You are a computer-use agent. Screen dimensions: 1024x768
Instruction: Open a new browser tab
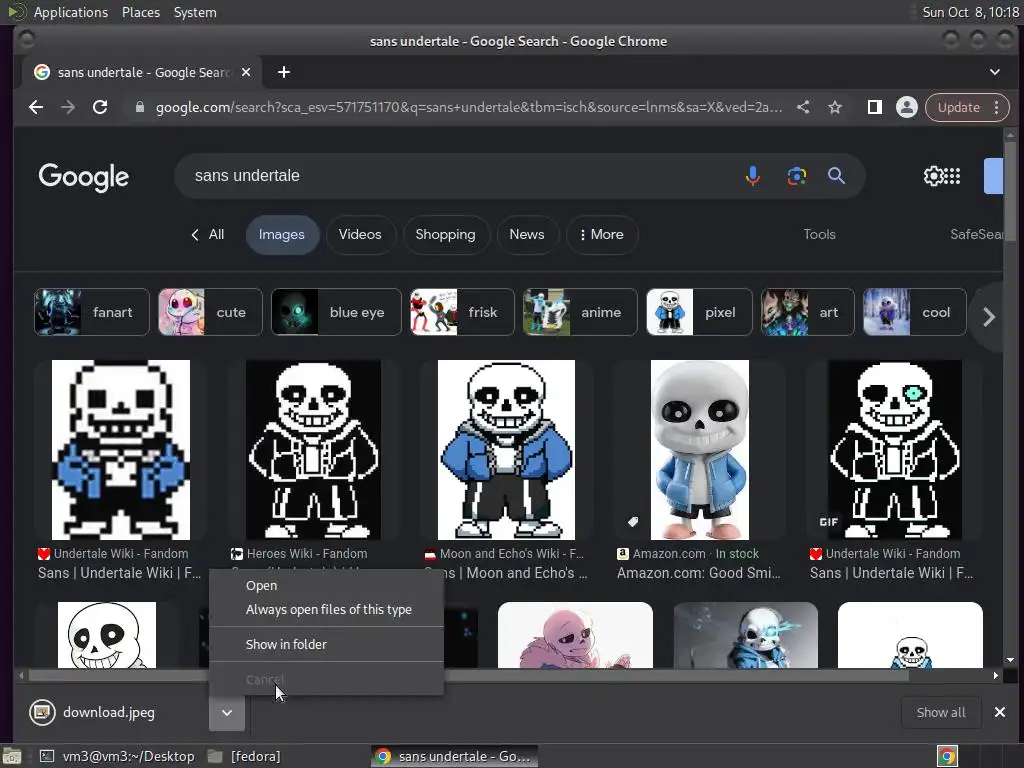[283, 72]
